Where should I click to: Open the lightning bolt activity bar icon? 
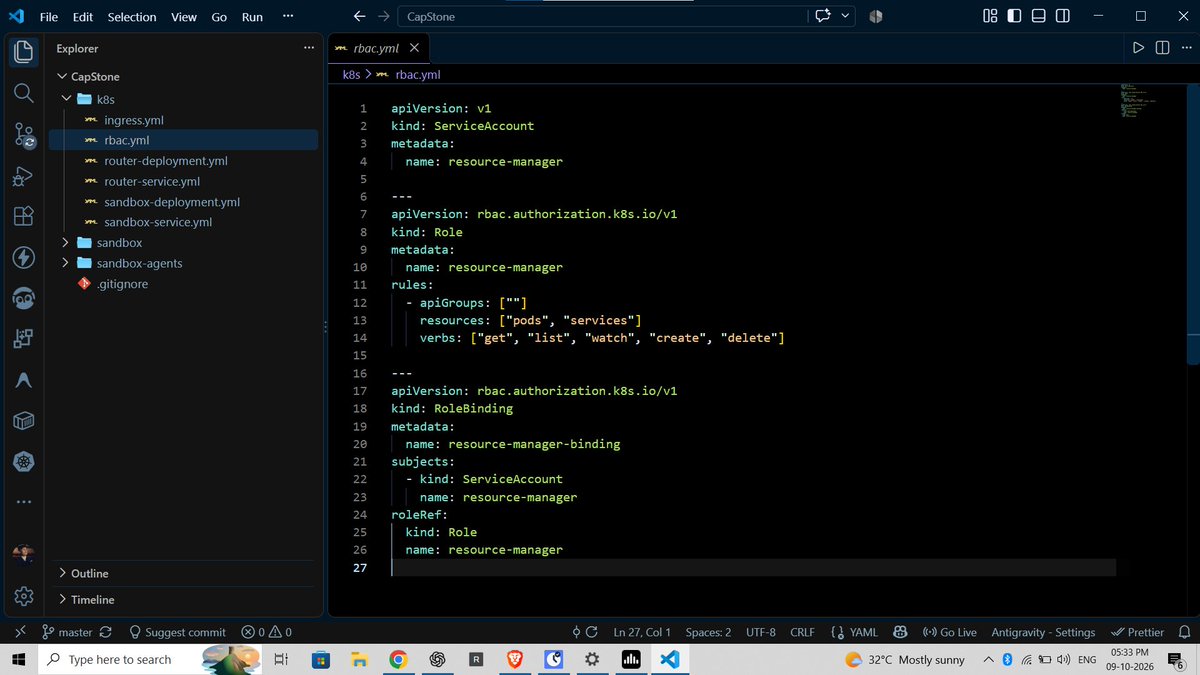point(24,257)
